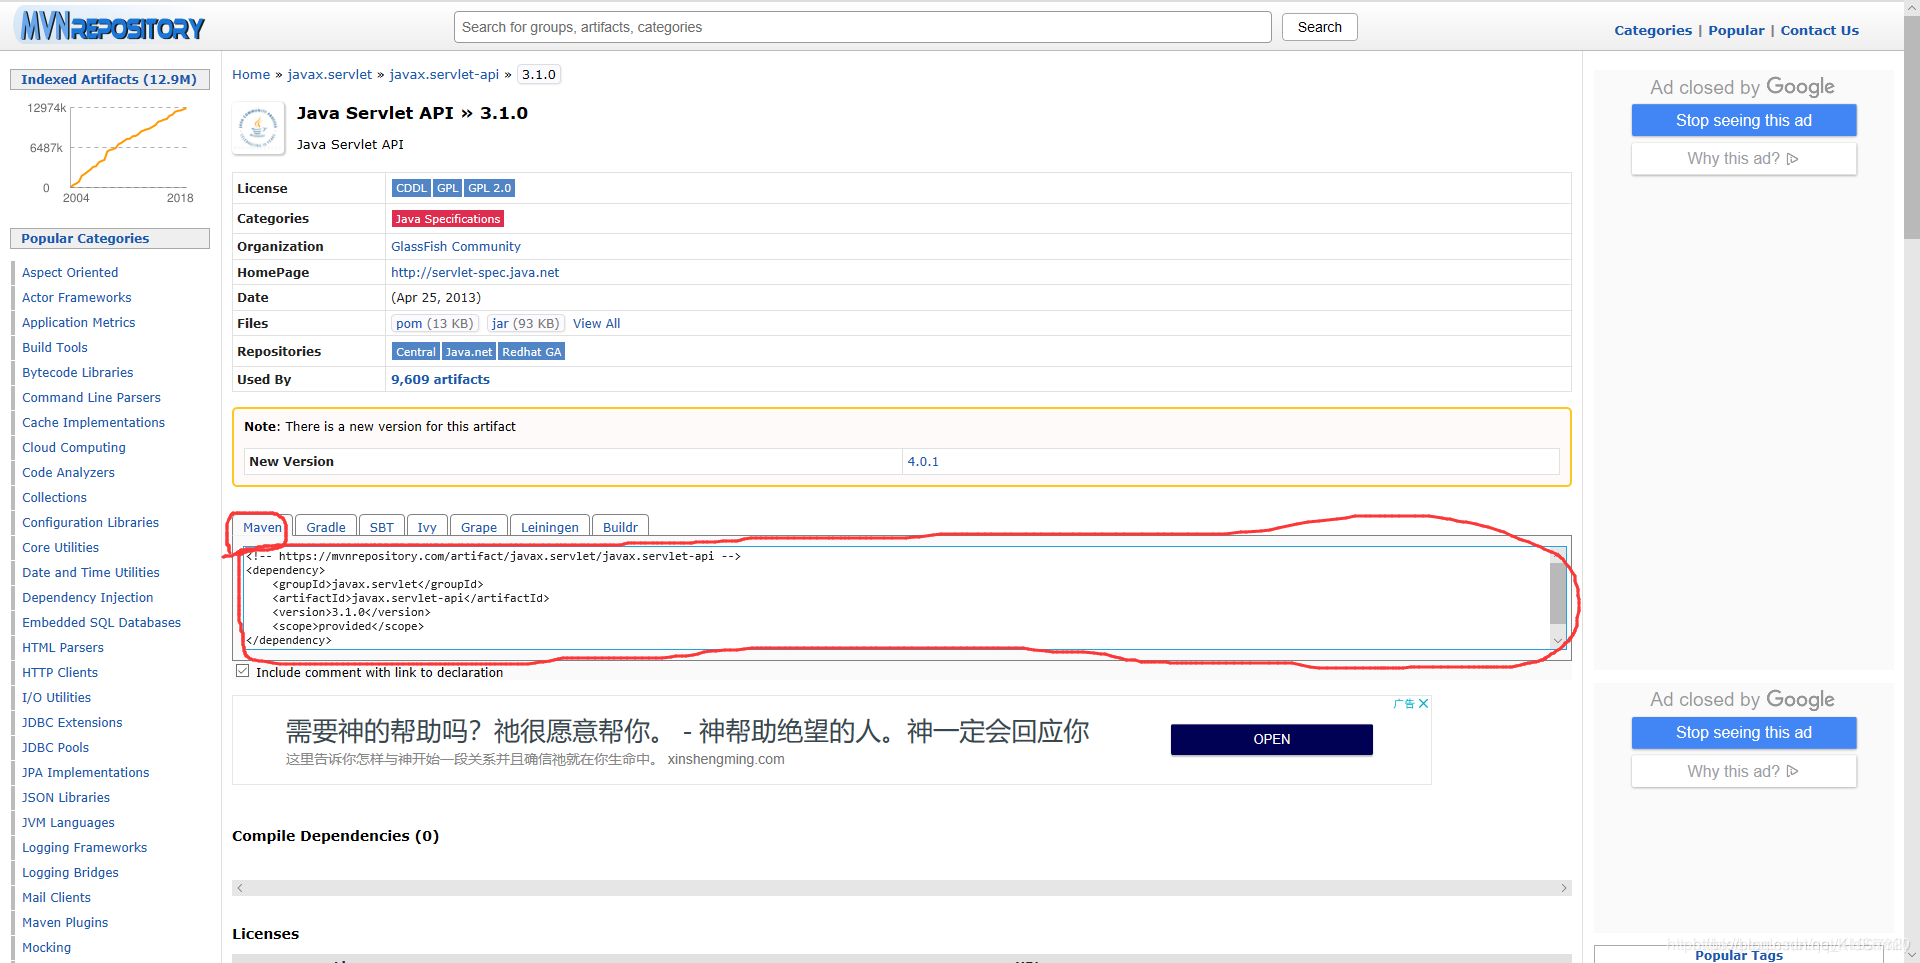Image resolution: width=1920 pixels, height=963 pixels.
Task: Click upper Stop seeing this ad button
Action: click(1744, 120)
